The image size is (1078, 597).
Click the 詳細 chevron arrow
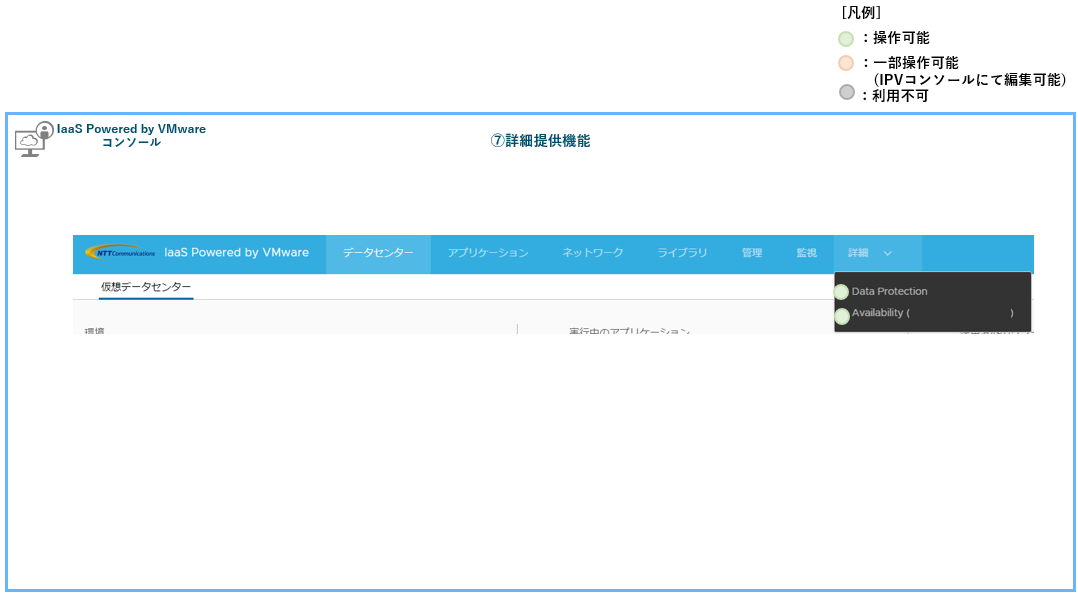(888, 253)
